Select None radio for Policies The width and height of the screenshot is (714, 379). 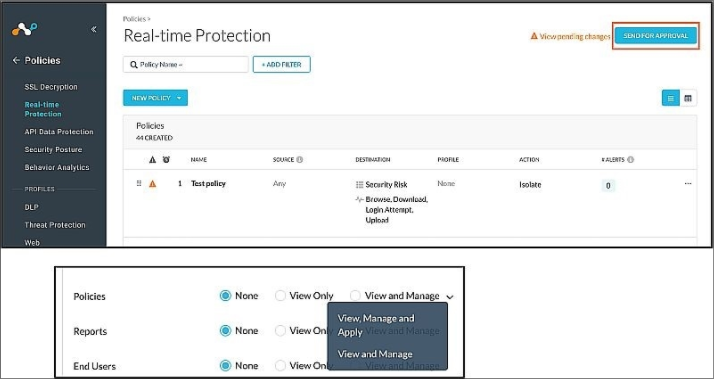tap(225, 296)
